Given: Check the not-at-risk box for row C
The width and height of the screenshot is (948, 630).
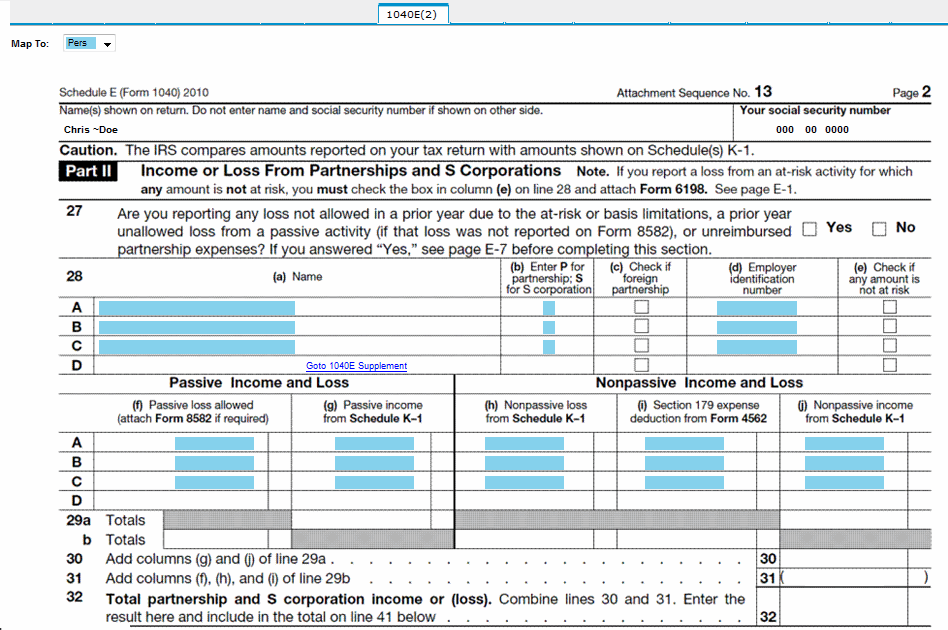Looking at the screenshot, I should (x=889, y=346).
